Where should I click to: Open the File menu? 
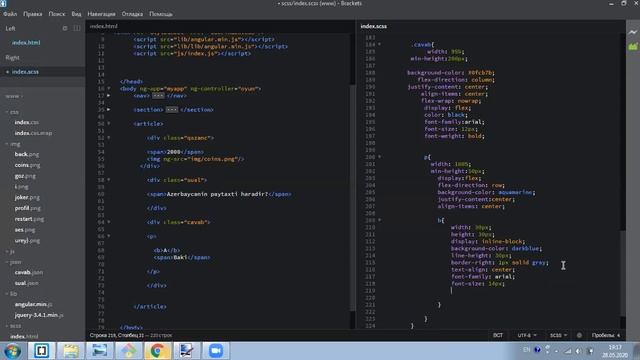point(10,14)
